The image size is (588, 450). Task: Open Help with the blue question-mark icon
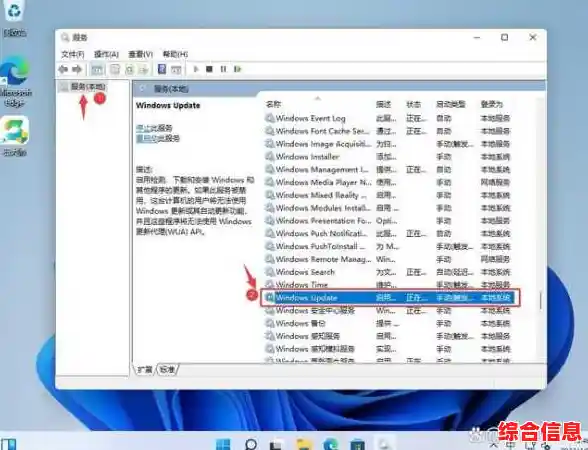[162, 69]
